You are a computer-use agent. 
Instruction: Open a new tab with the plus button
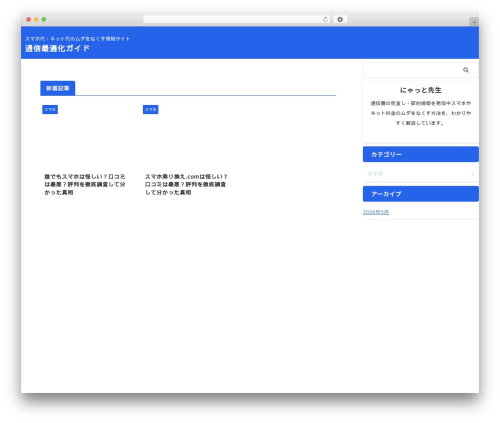(x=474, y=22)
